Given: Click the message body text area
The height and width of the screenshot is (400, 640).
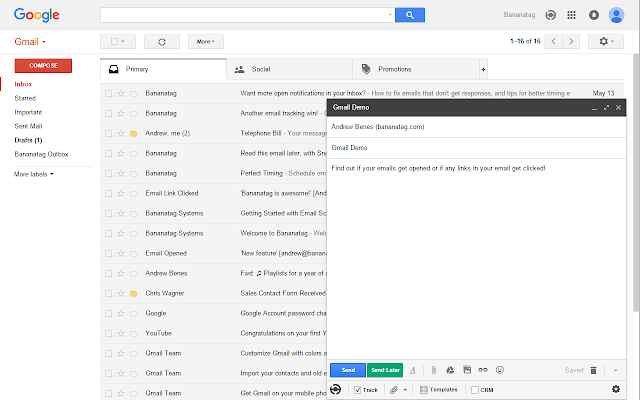Looking at the screenshot, I should click(x=476, y=259).
